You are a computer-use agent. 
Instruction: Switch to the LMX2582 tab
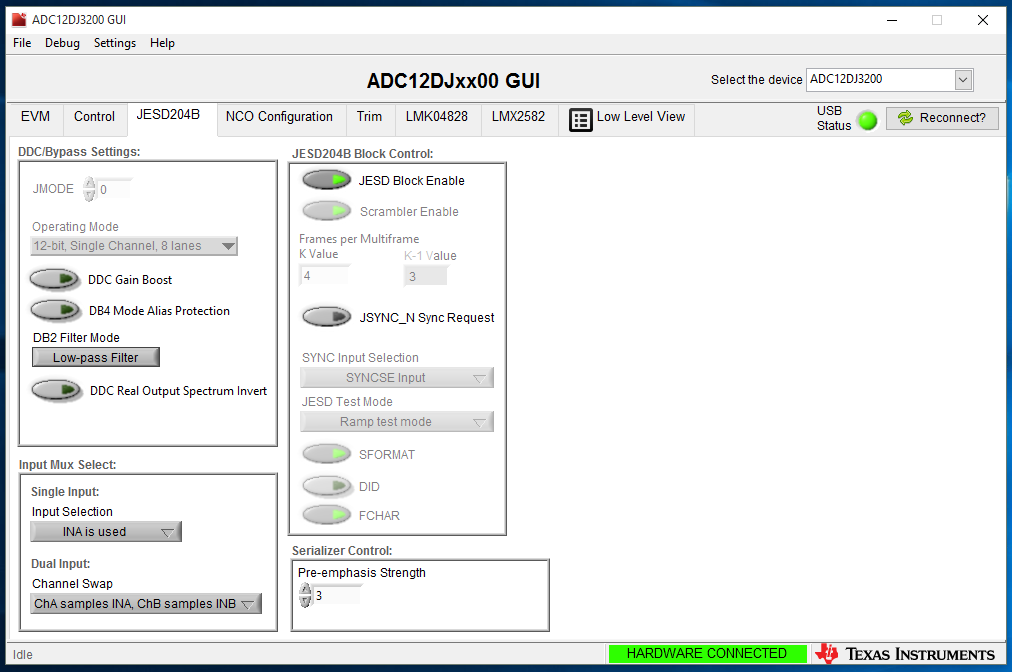[518, 117]
